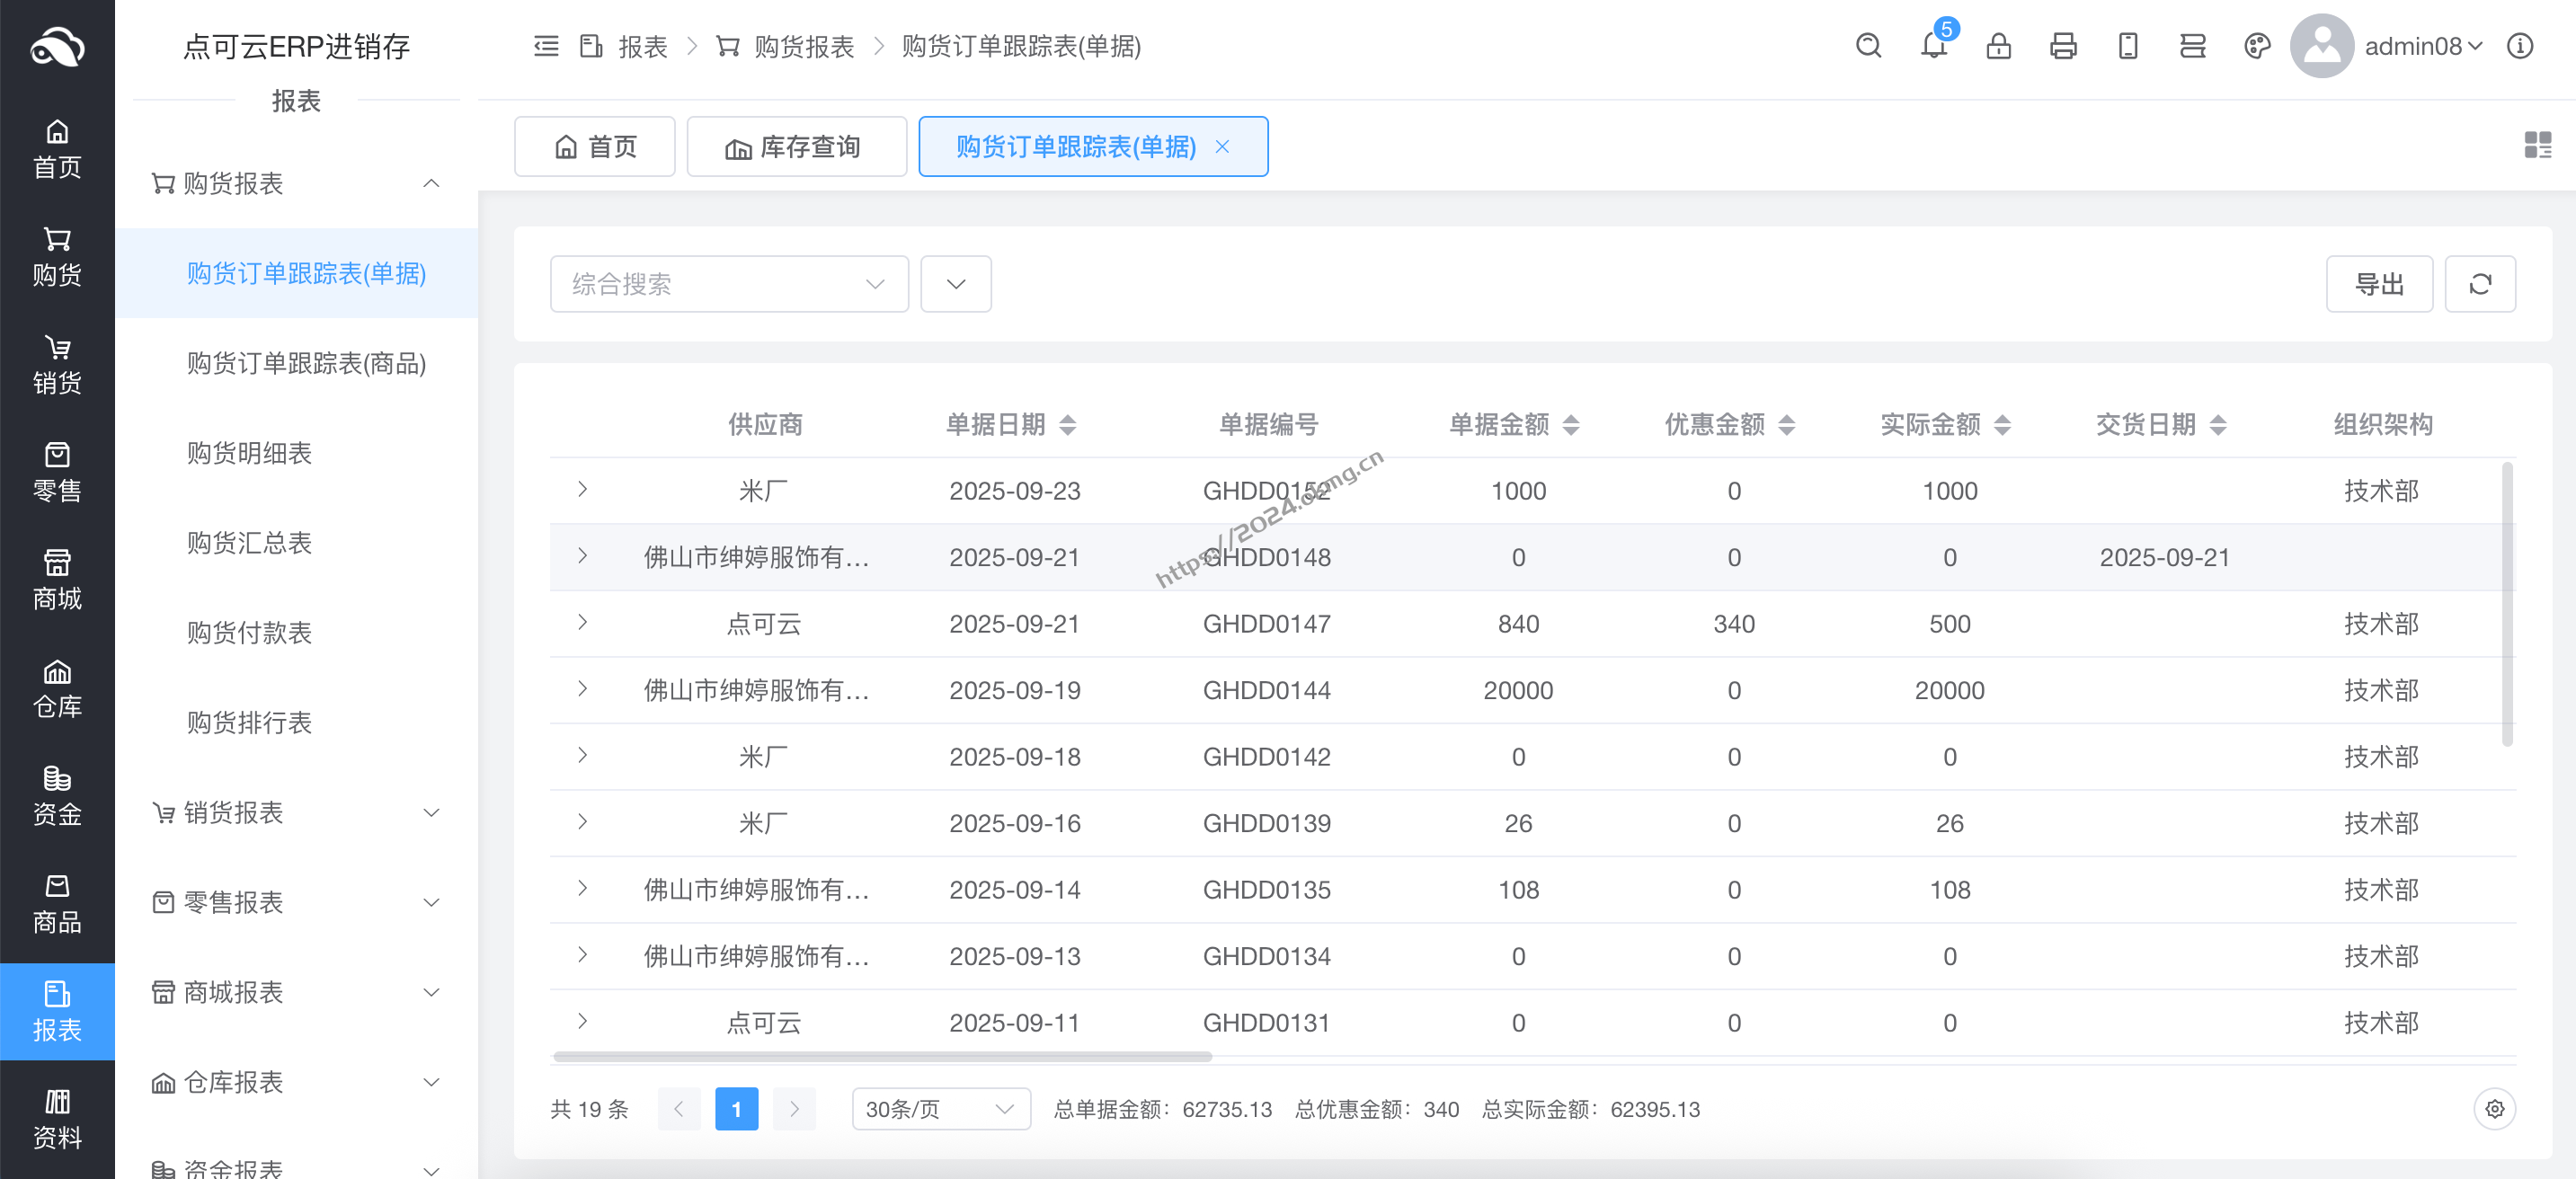Open the admin08 user menu
This screenshot has width=2576, height=1179.
click(x=2422, y=46)
